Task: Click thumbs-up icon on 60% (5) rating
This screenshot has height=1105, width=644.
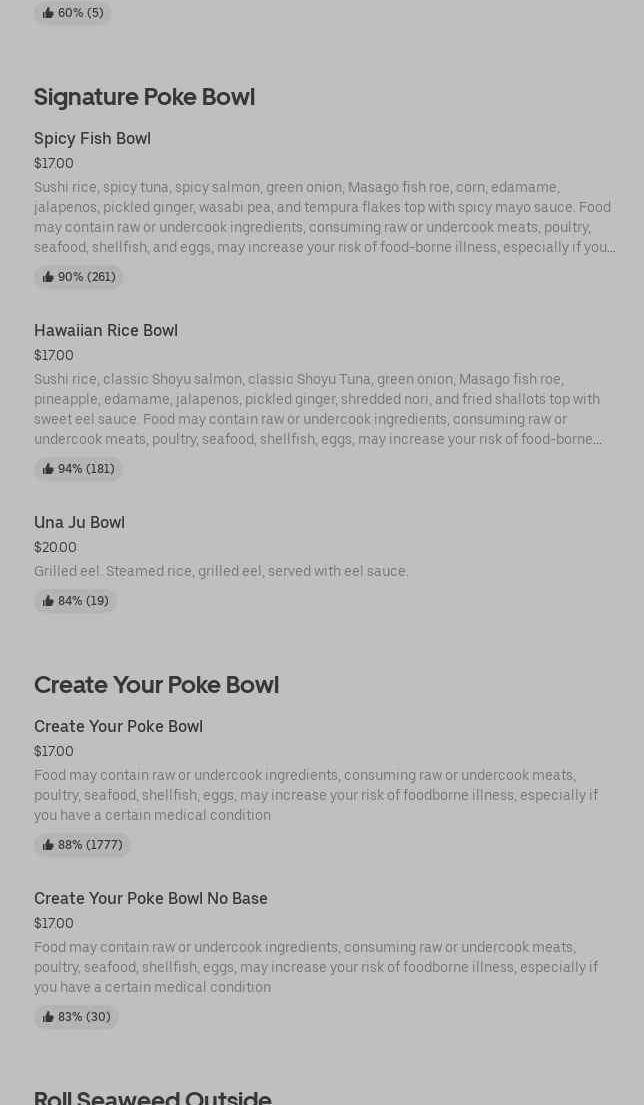Action: 48,13
